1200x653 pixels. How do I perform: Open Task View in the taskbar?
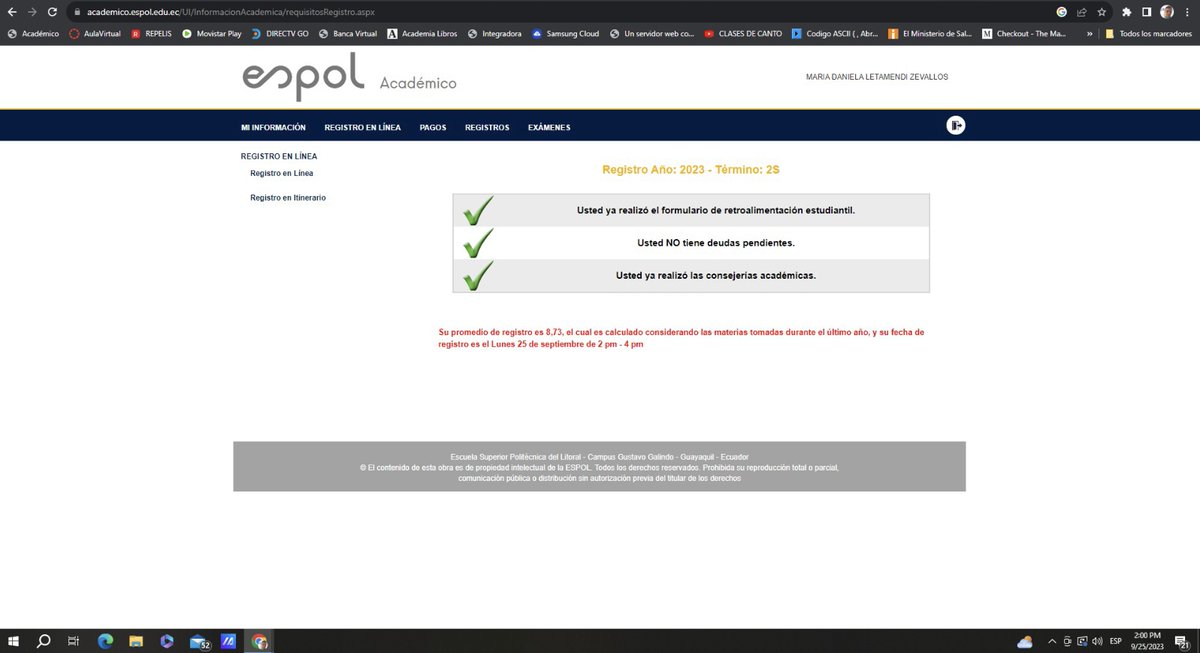click(73, 641)
